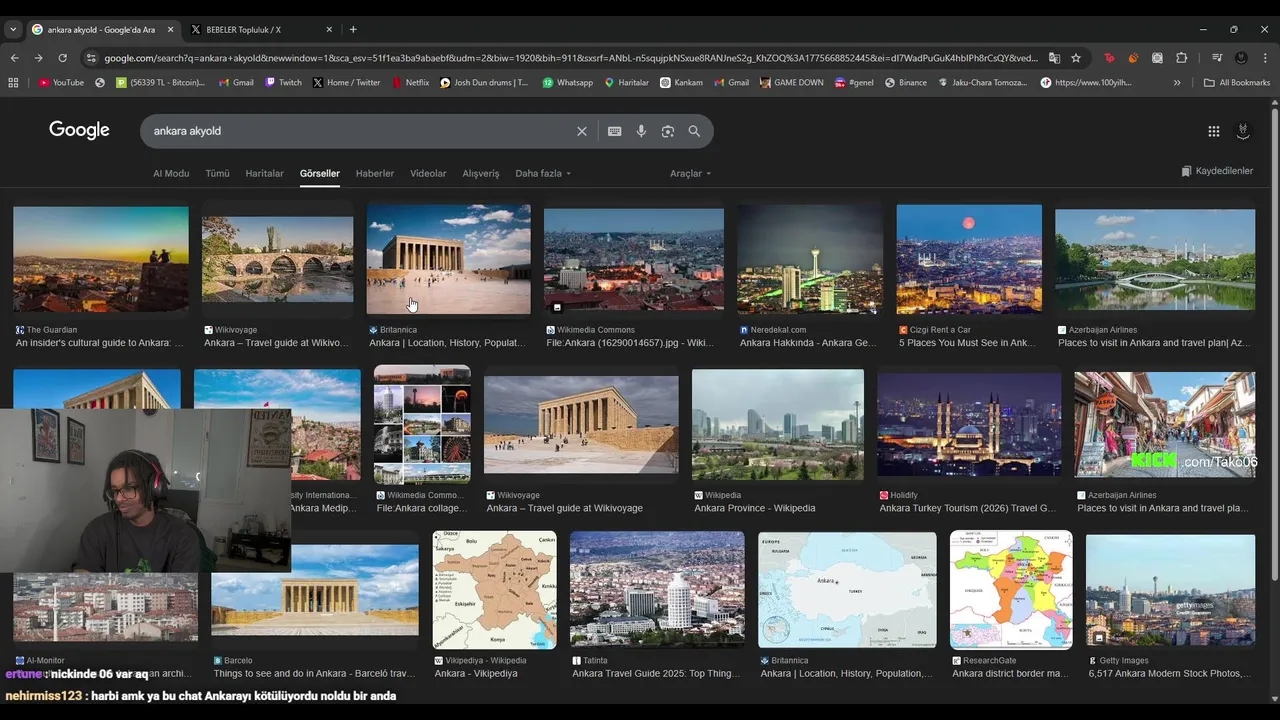Open the Chrome profile avatar
This screenshot has width=1280, height=720.
(1241, 58)
